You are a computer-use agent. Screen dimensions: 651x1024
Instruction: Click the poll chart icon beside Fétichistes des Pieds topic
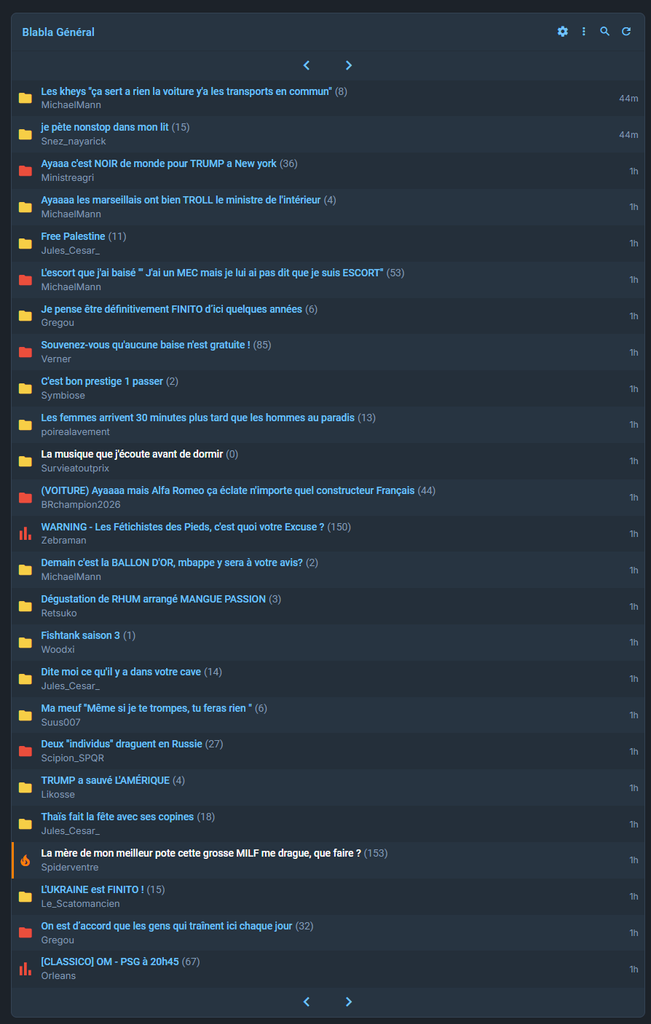coord(25,534)
